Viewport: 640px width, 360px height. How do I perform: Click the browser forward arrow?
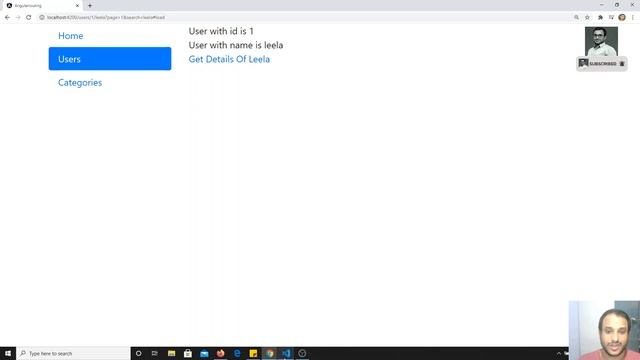click(x=18, y=18)
